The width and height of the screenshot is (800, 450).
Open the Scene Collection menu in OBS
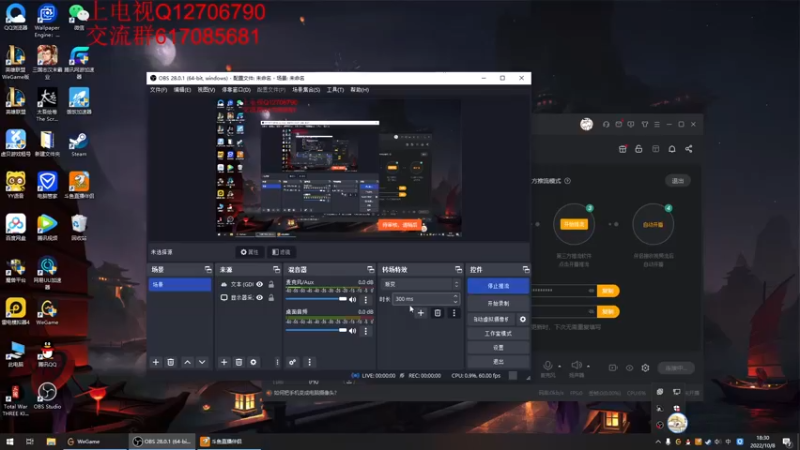(306, 90)
